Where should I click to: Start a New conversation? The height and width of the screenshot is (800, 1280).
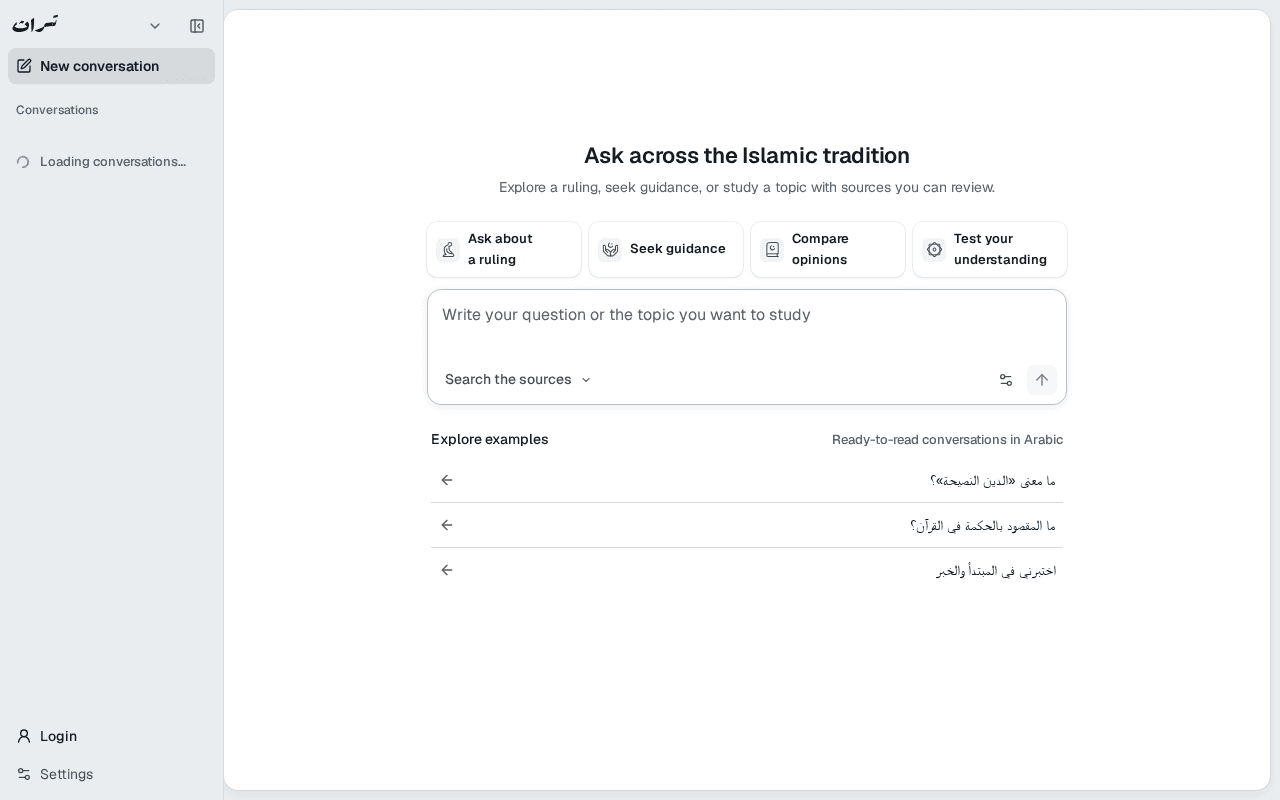pyautogui.click(x=111, y=66)
